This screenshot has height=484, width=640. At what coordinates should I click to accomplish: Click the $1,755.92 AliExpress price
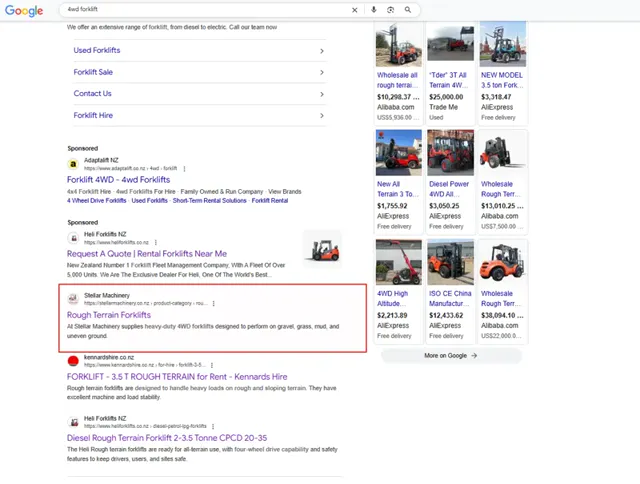(392, 206)
